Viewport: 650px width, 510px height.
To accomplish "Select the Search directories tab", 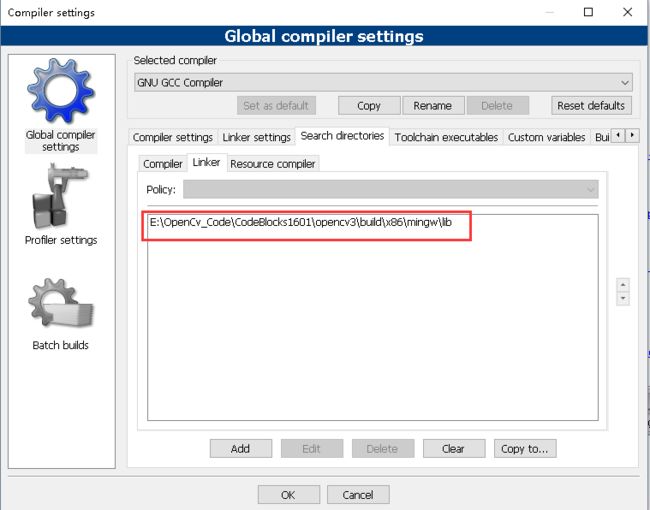I will click(x=342, y=136).
